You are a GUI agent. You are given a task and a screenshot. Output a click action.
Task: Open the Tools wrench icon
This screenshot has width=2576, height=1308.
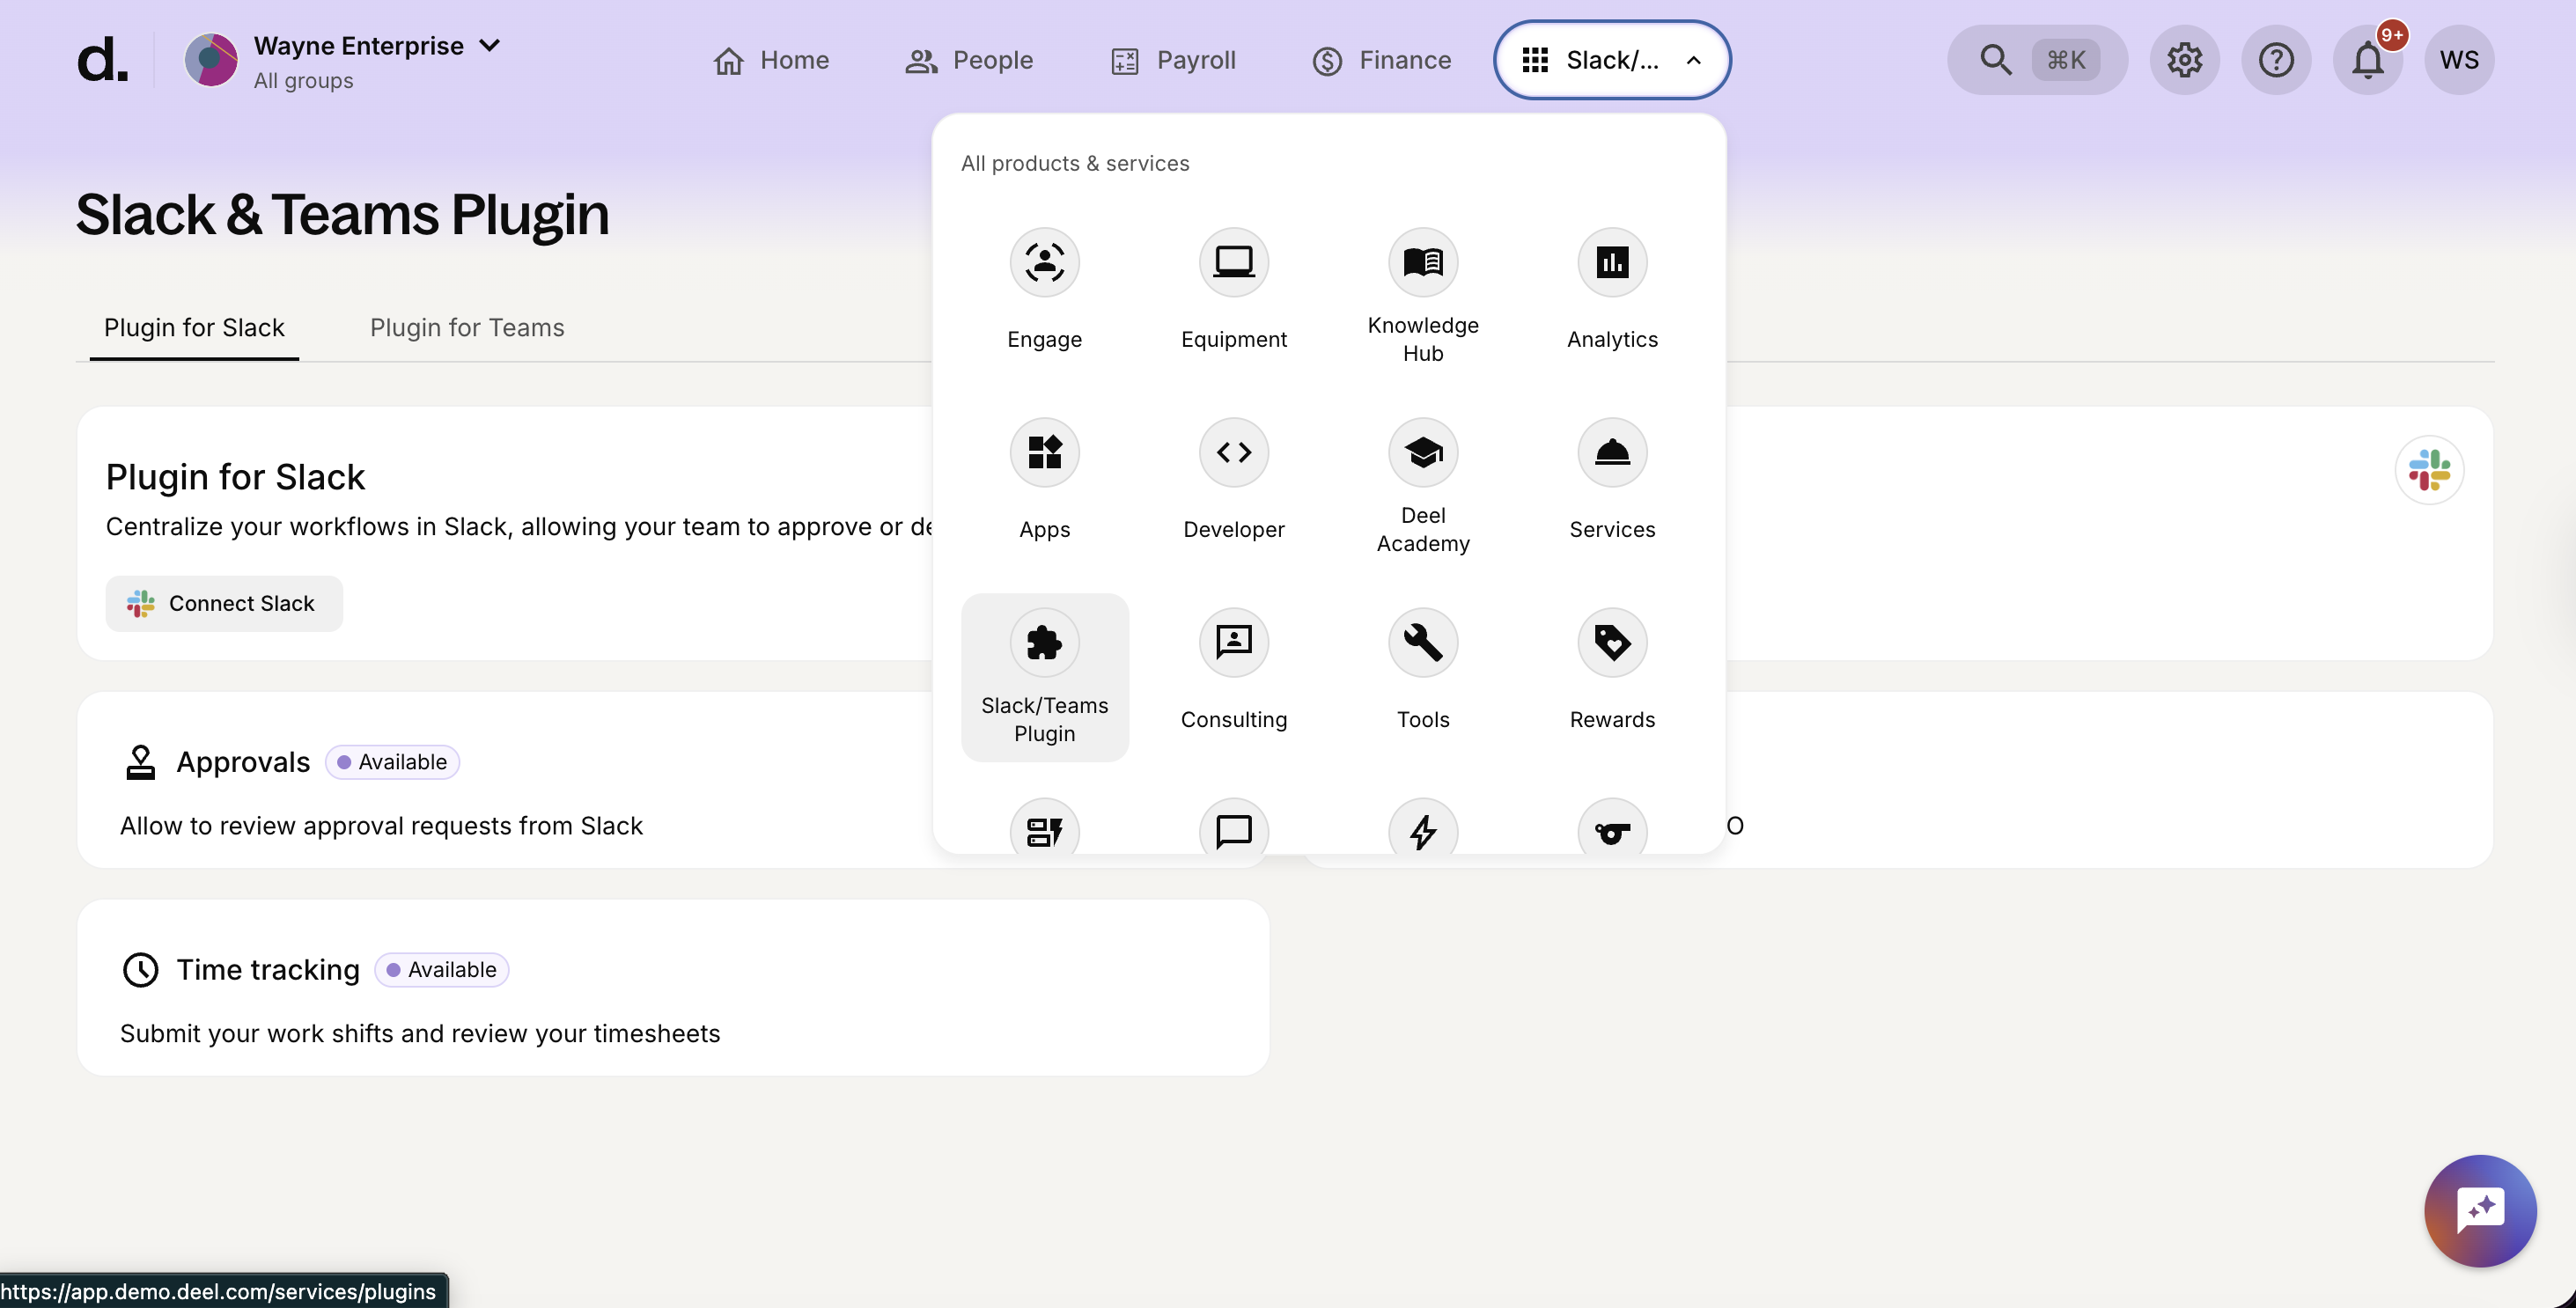(1422, 643)
